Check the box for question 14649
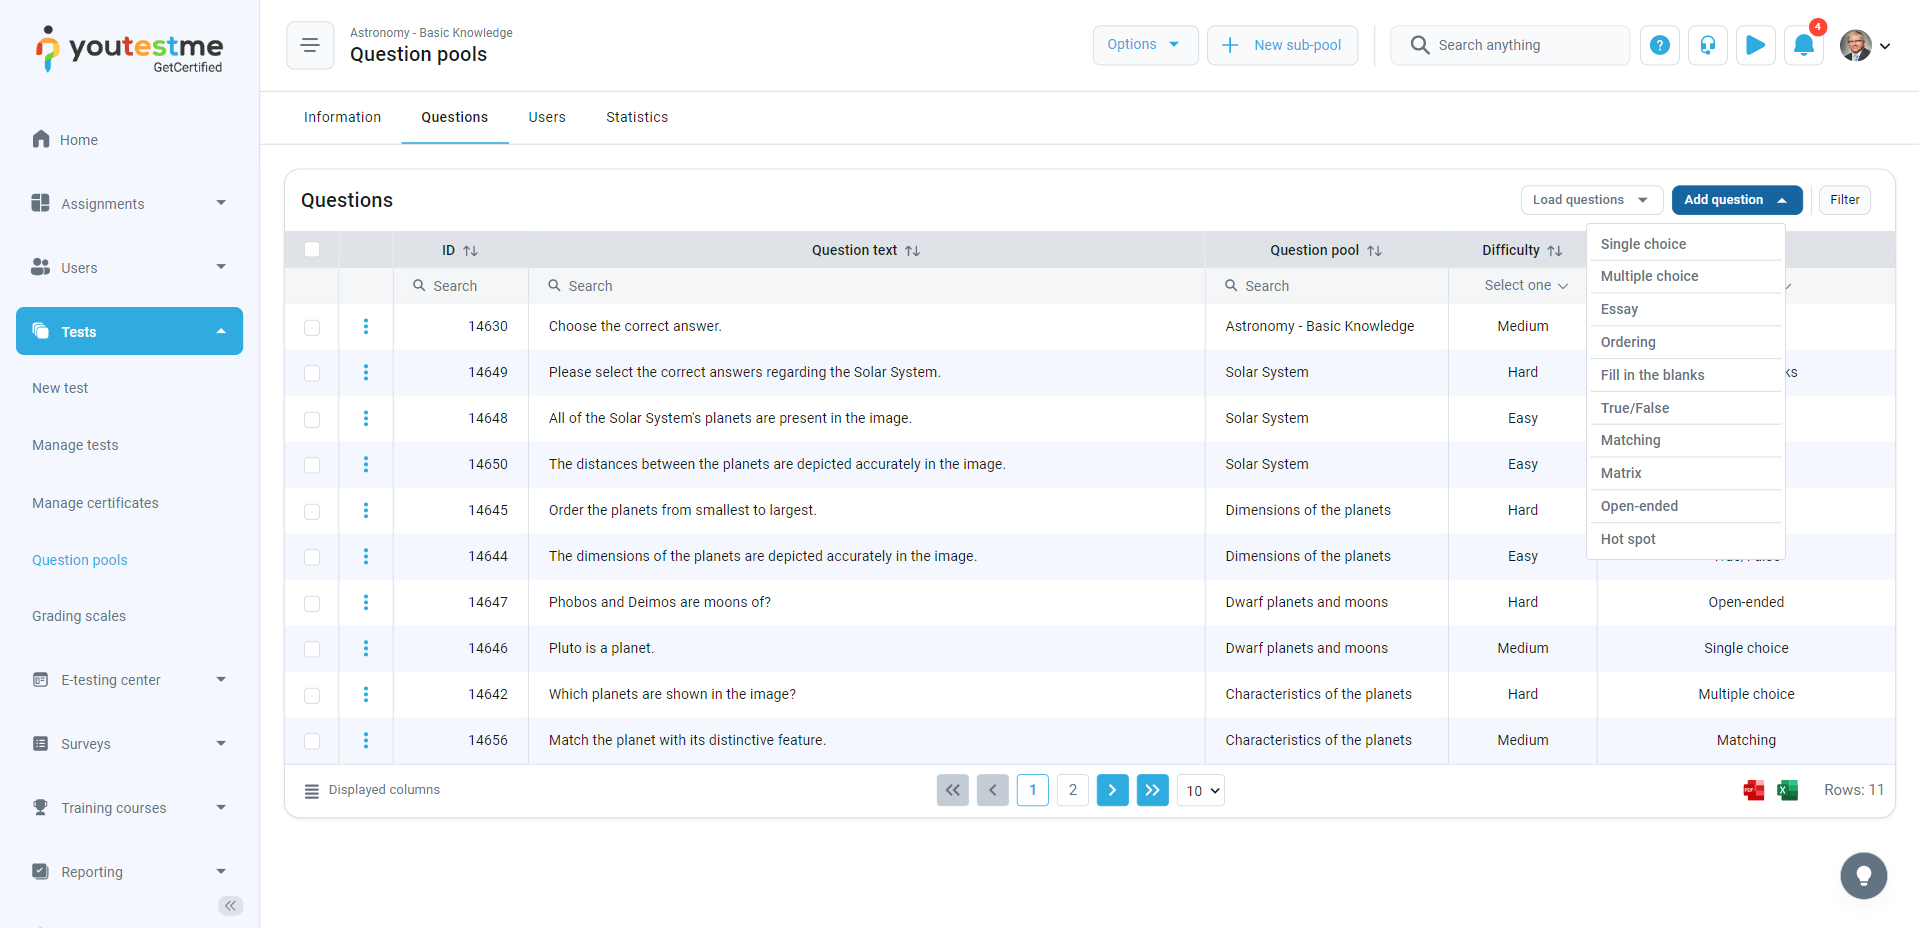Image resolution: width=1919 pixels, height=928 pixels. (x=312, y=373)
